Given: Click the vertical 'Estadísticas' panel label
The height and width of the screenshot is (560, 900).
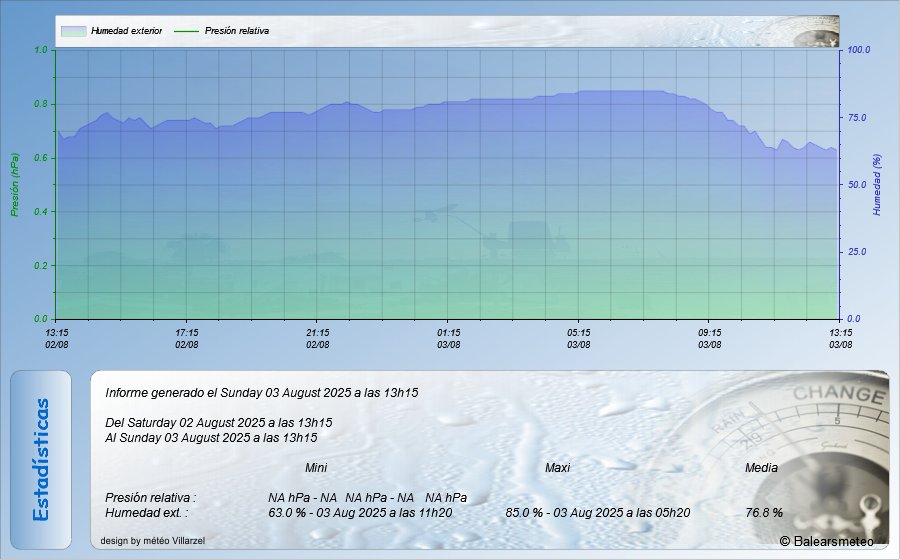Looking at the screenshot, I should click(x=41, y=460).
